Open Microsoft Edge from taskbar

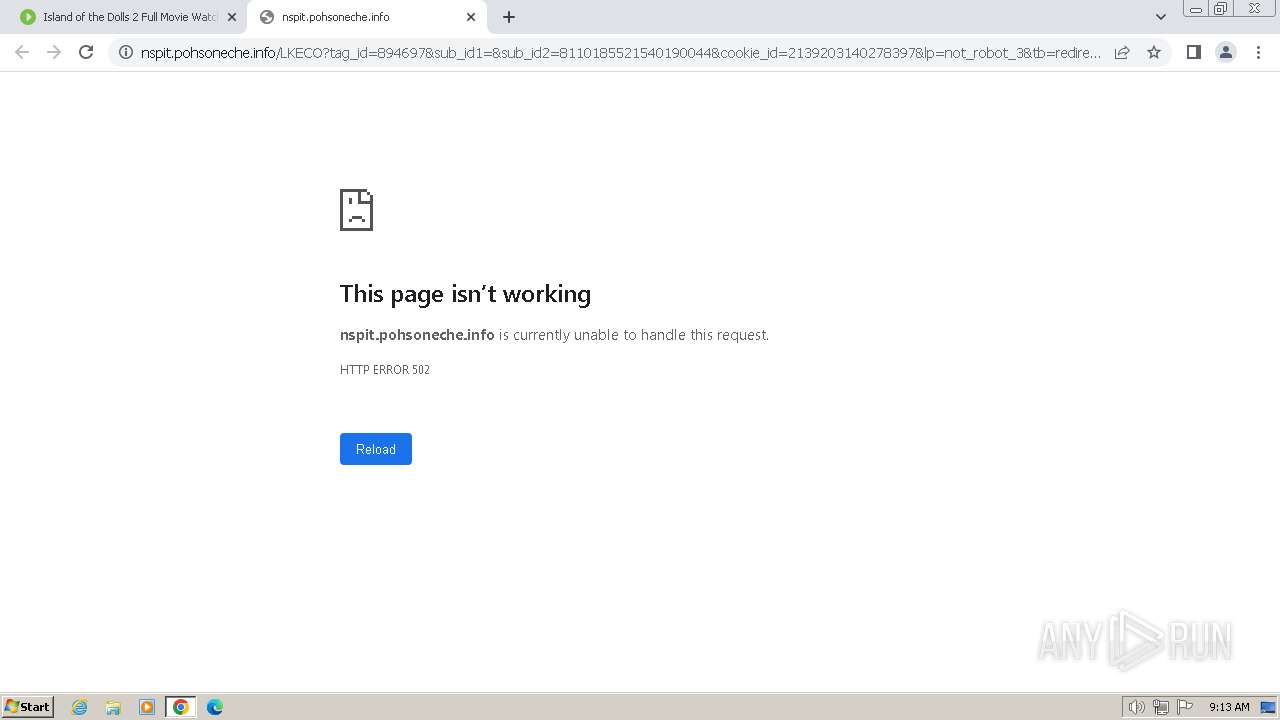[215, 707]
